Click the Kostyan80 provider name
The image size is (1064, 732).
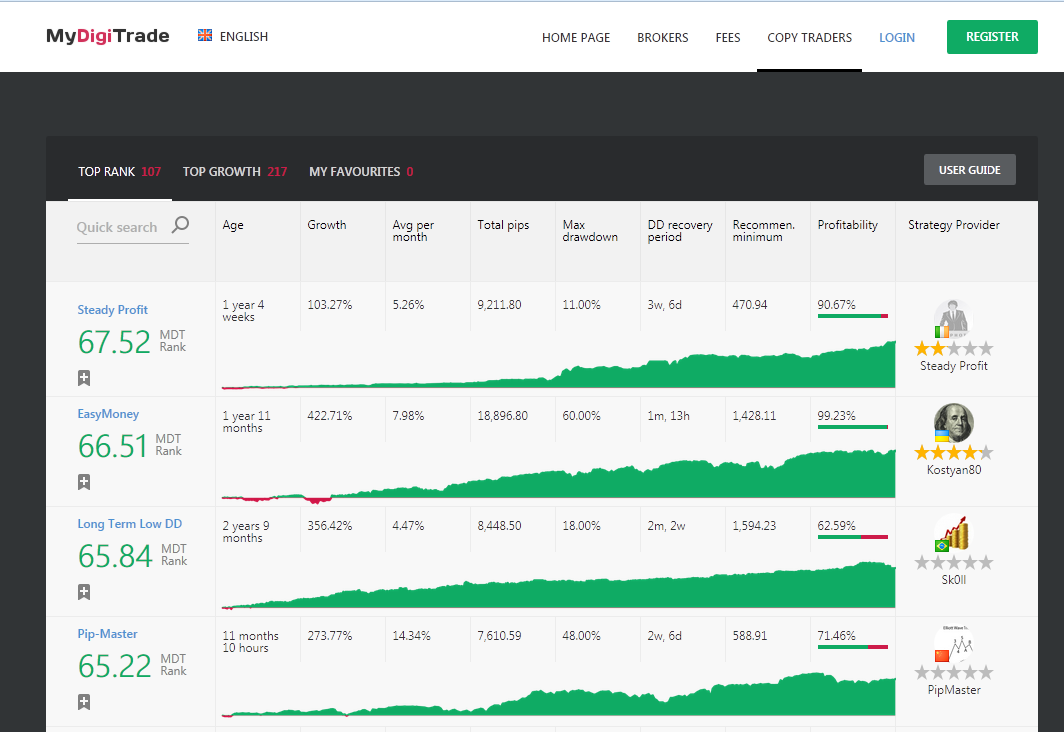coord(954,469)
